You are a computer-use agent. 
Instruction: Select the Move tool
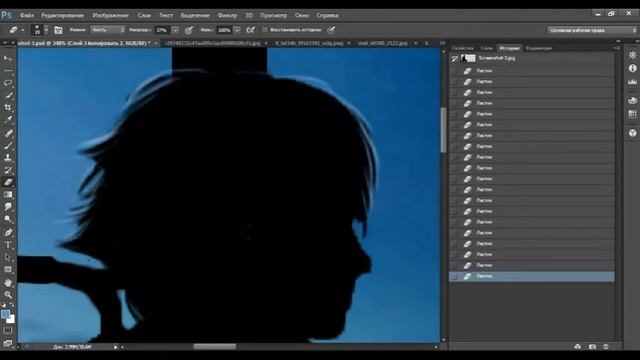click(x=8, y=58)
